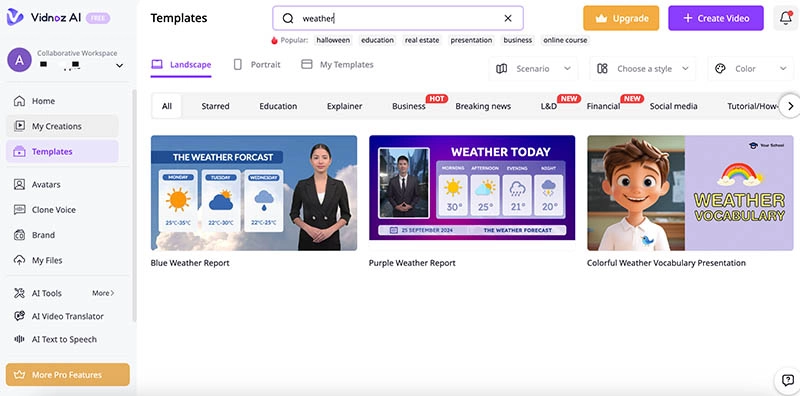This screenshot has height=396, width=800.
Task: Open the Blue Weather Report thumbnail
Action: pyautogui.click(x=254, y=193)
